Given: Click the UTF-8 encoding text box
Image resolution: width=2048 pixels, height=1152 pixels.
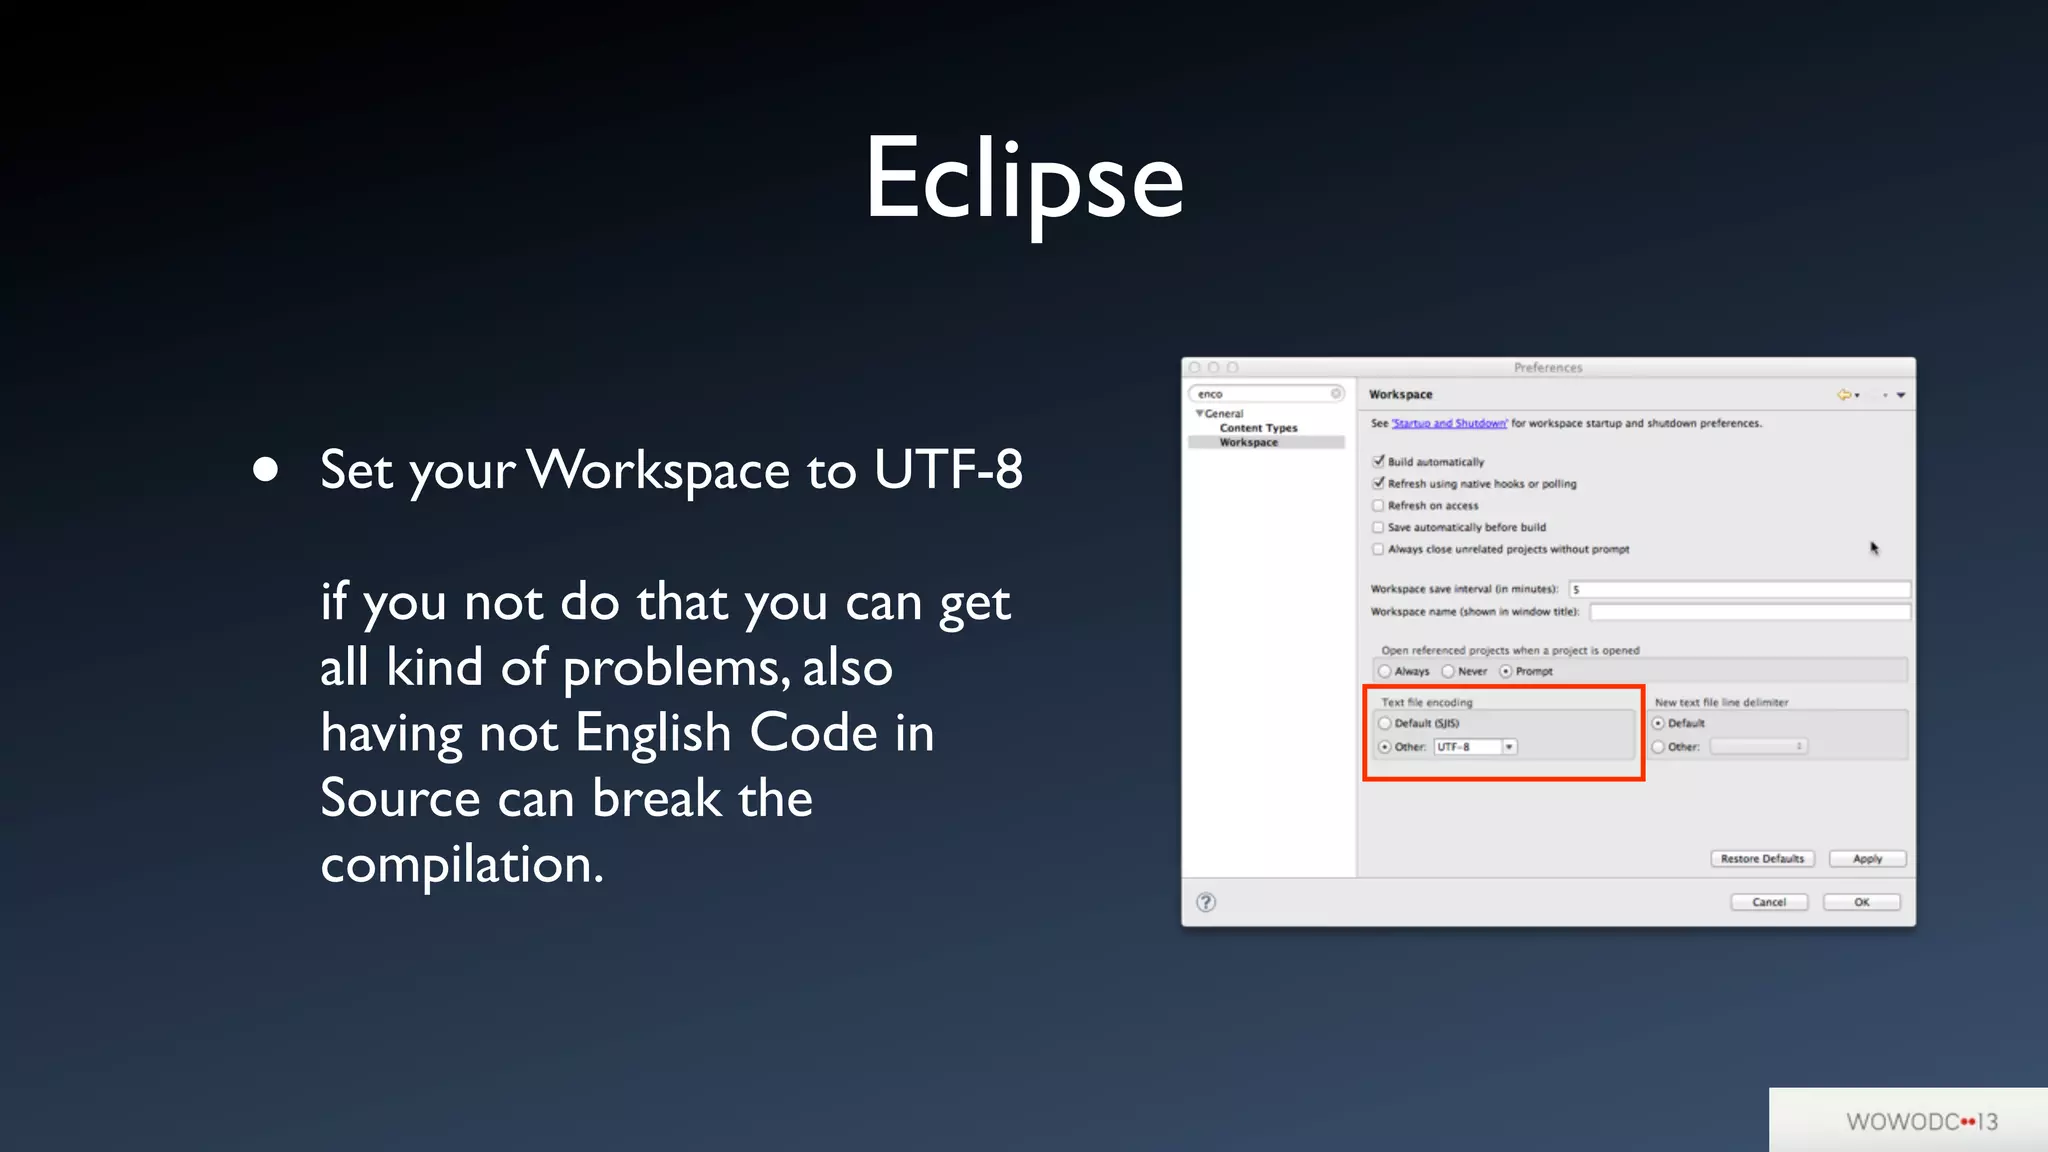Looking at the screenshot, I should tap(1468, 747).
